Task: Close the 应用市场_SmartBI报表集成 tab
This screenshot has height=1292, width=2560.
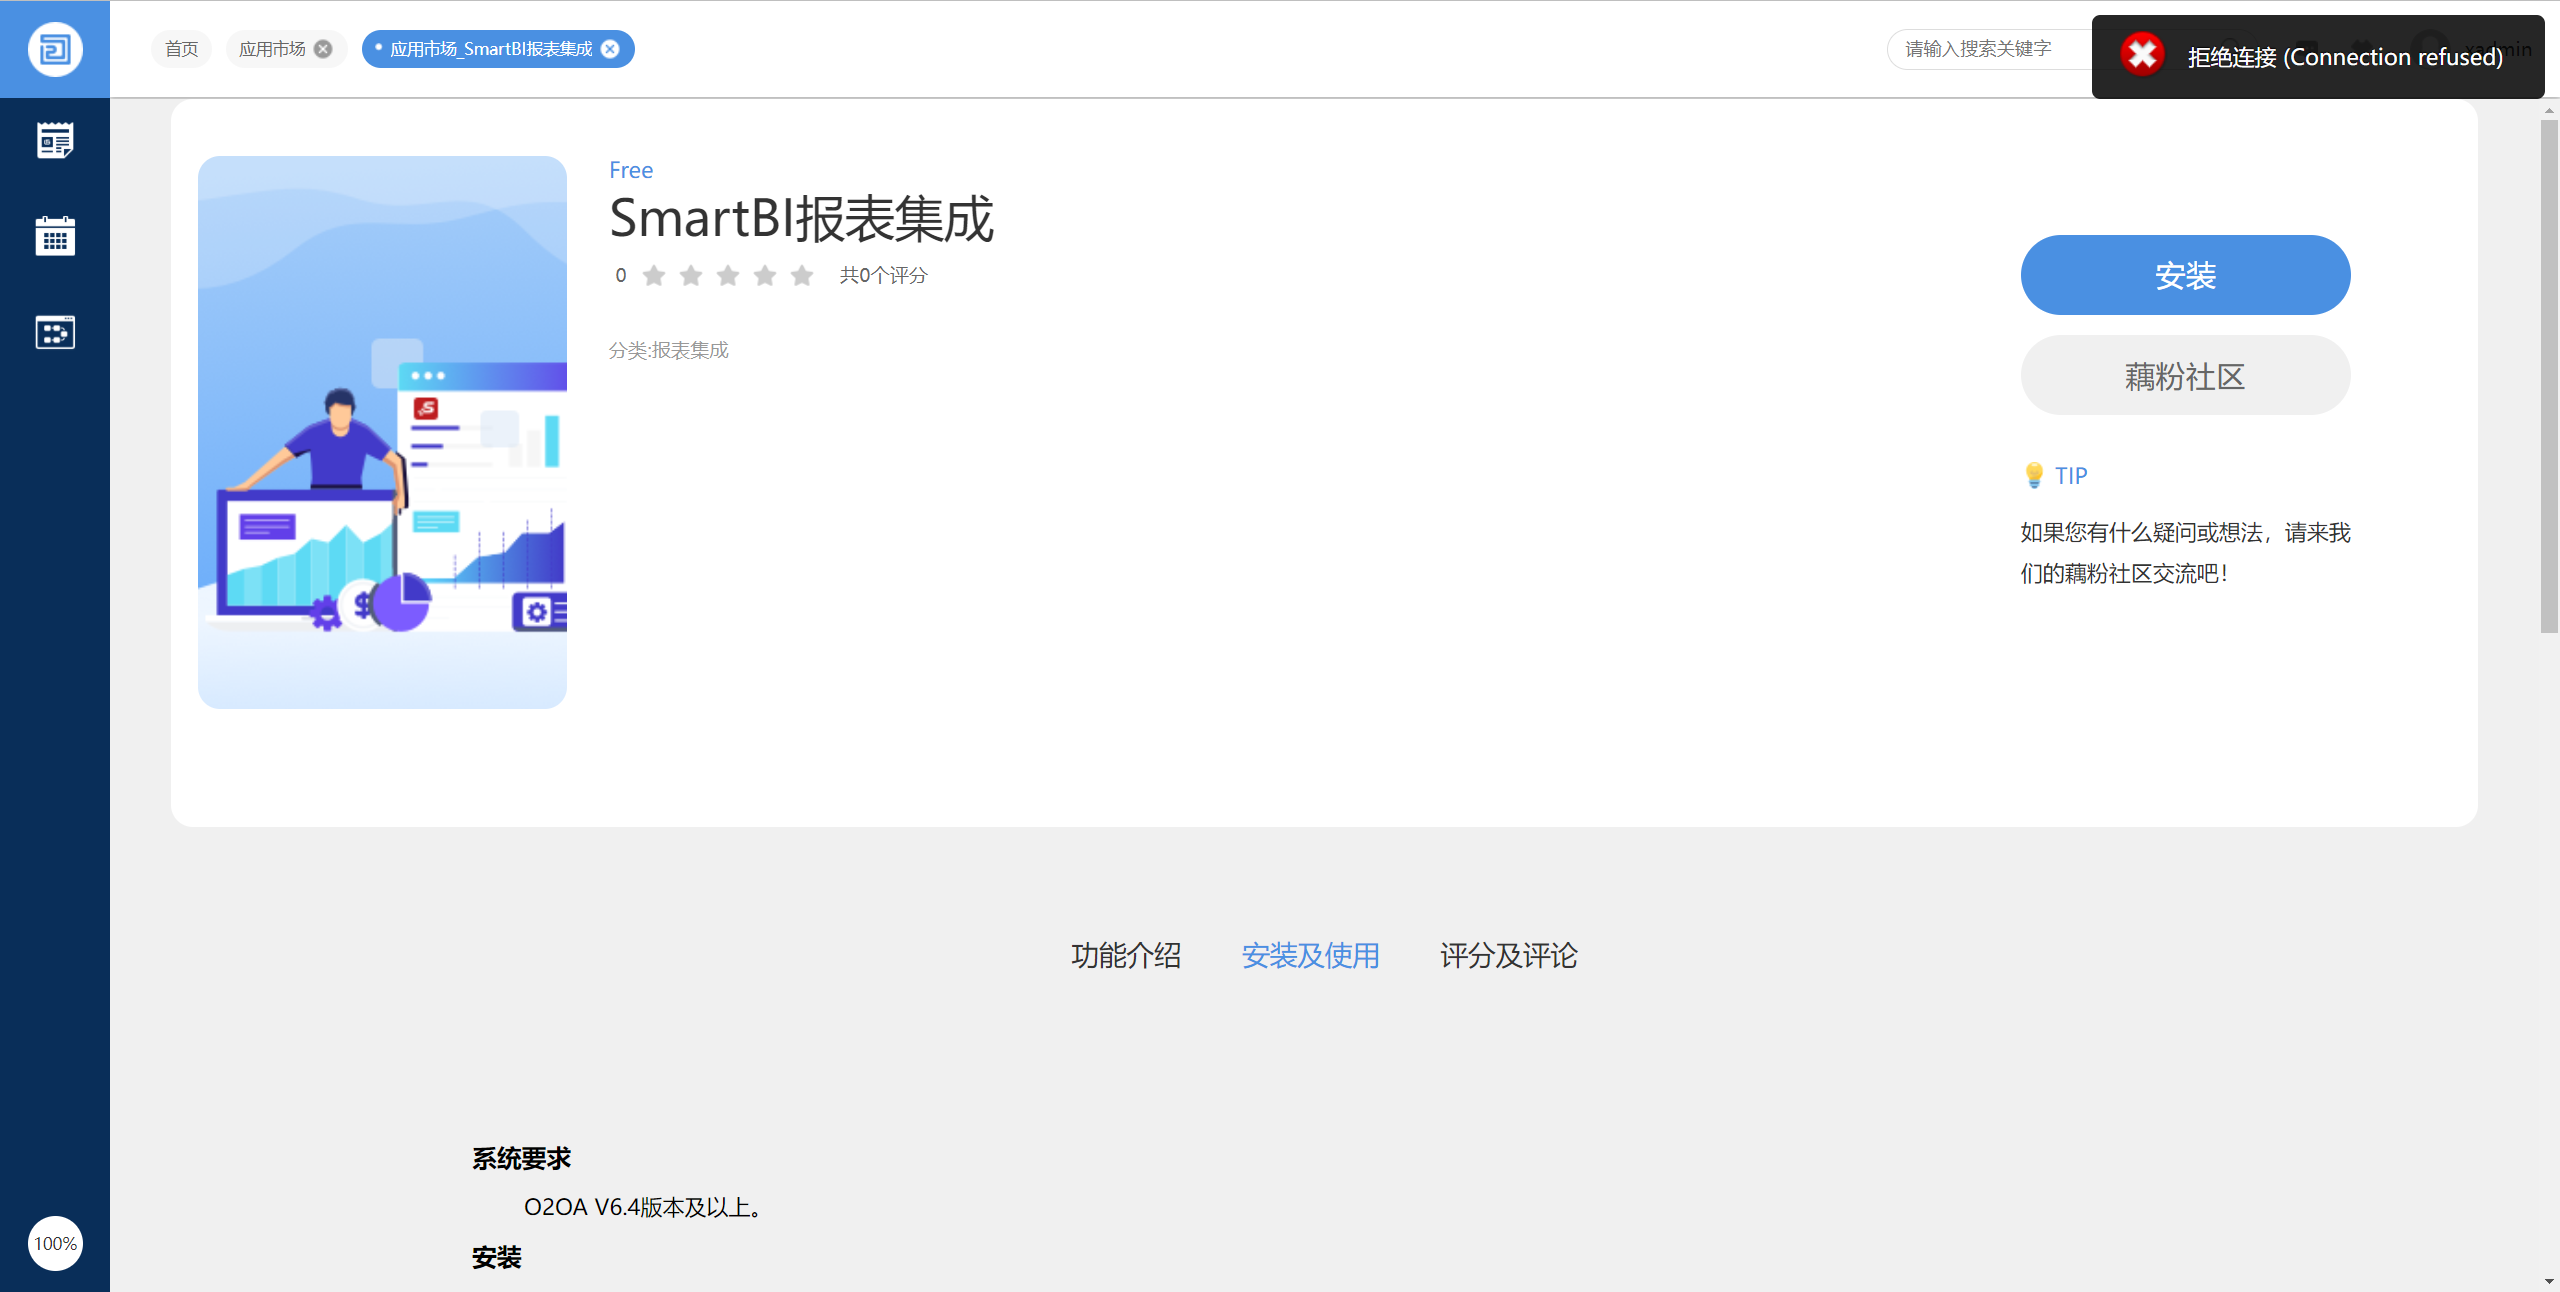Action: [x=610, y=49]
